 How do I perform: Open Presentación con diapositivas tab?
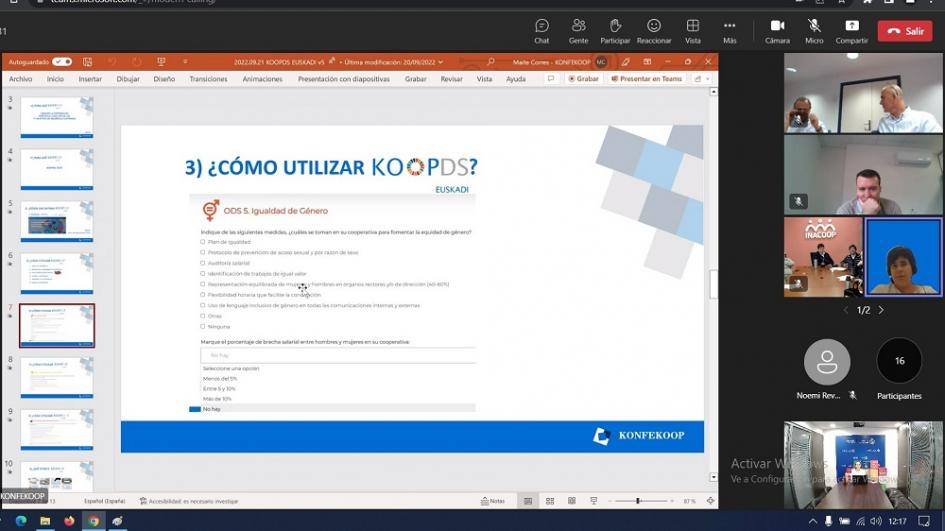pos(344,79)
